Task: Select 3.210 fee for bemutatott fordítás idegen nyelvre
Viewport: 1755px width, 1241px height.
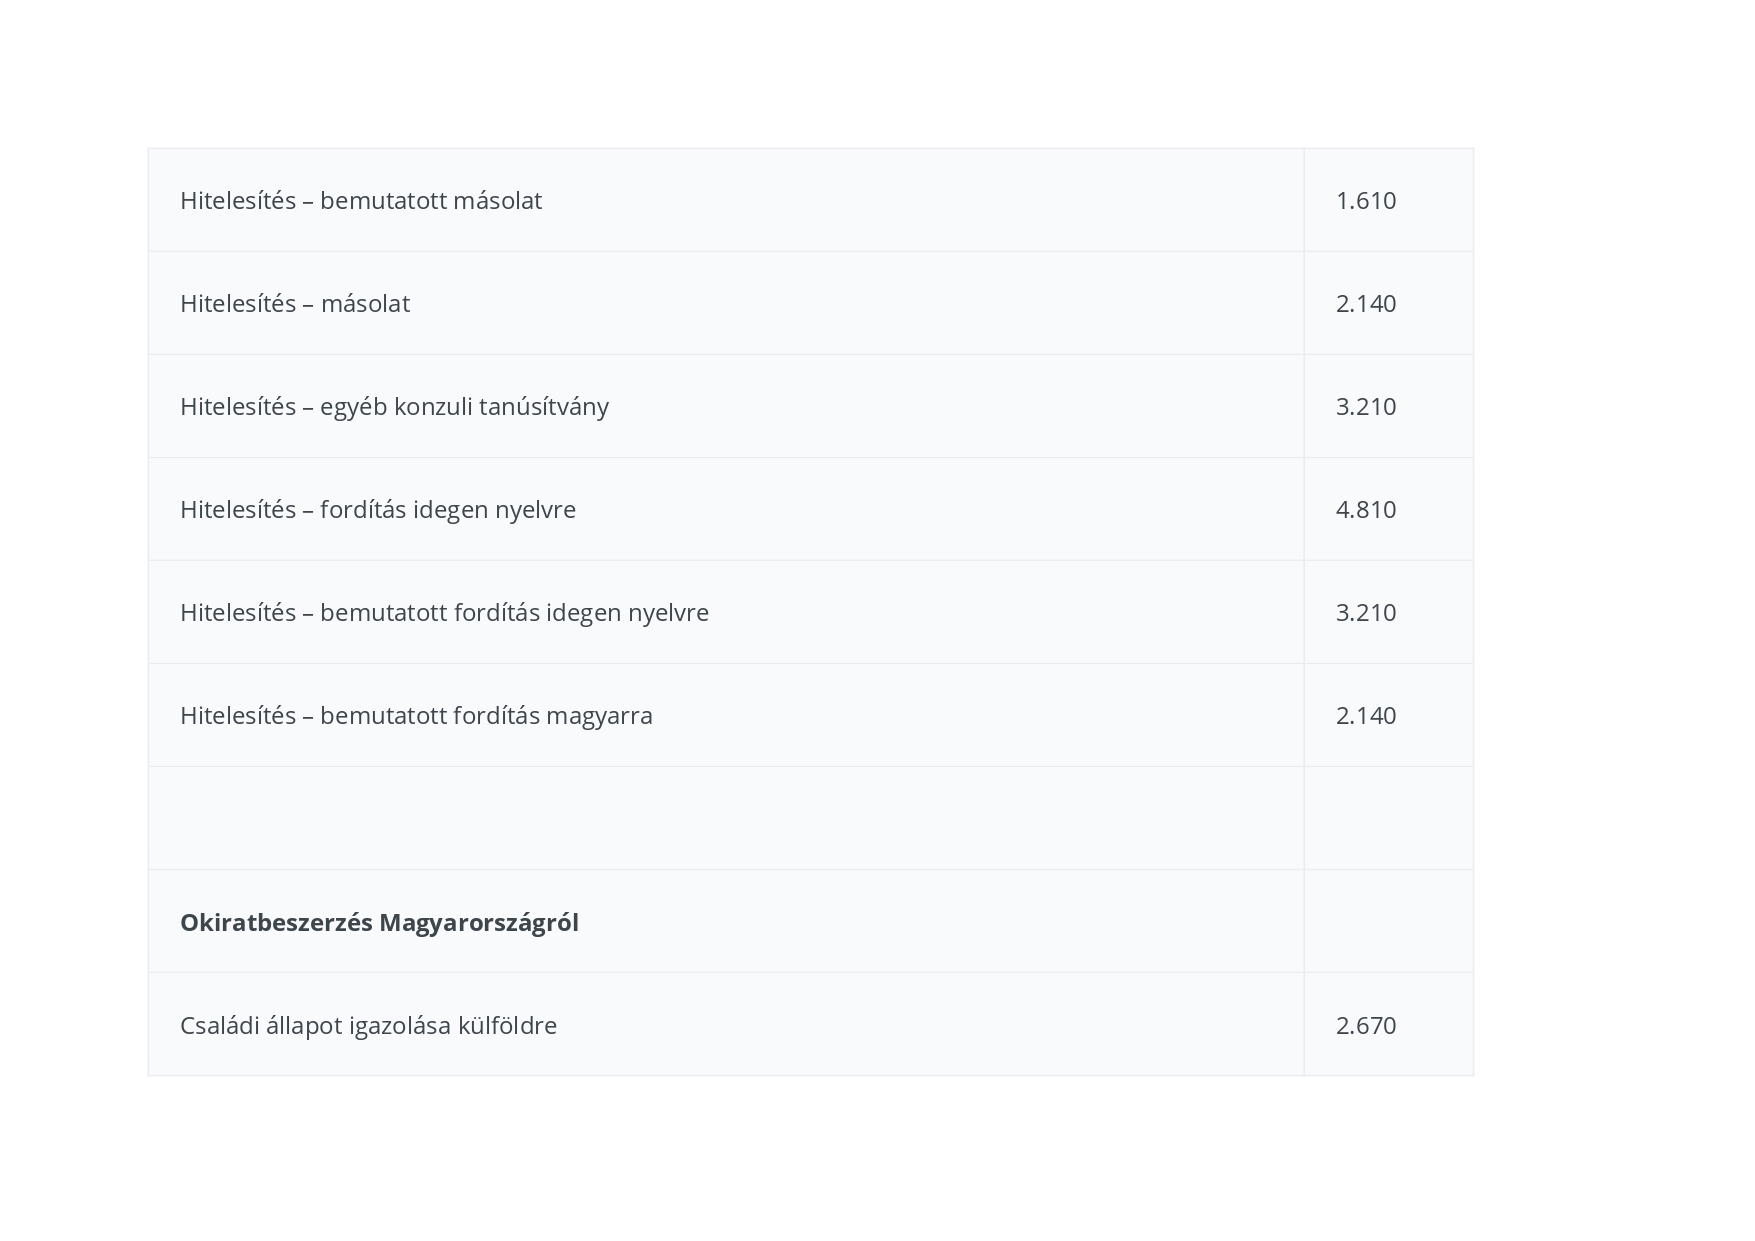Action: tap(1366, 612)
